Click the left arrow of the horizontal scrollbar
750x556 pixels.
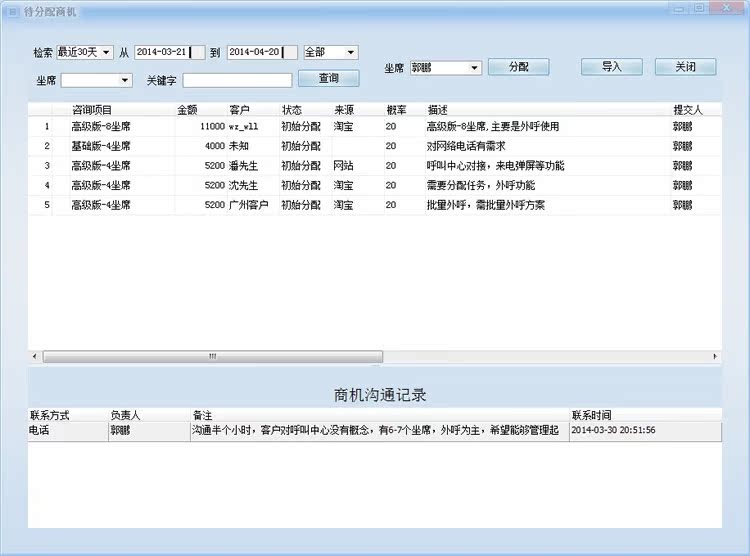[x=35, y=356]
